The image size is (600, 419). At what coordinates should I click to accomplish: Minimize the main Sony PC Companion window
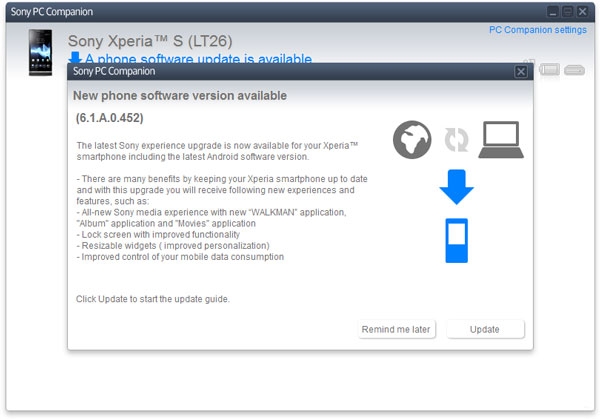pyautogui.click(x=553, y=12)
